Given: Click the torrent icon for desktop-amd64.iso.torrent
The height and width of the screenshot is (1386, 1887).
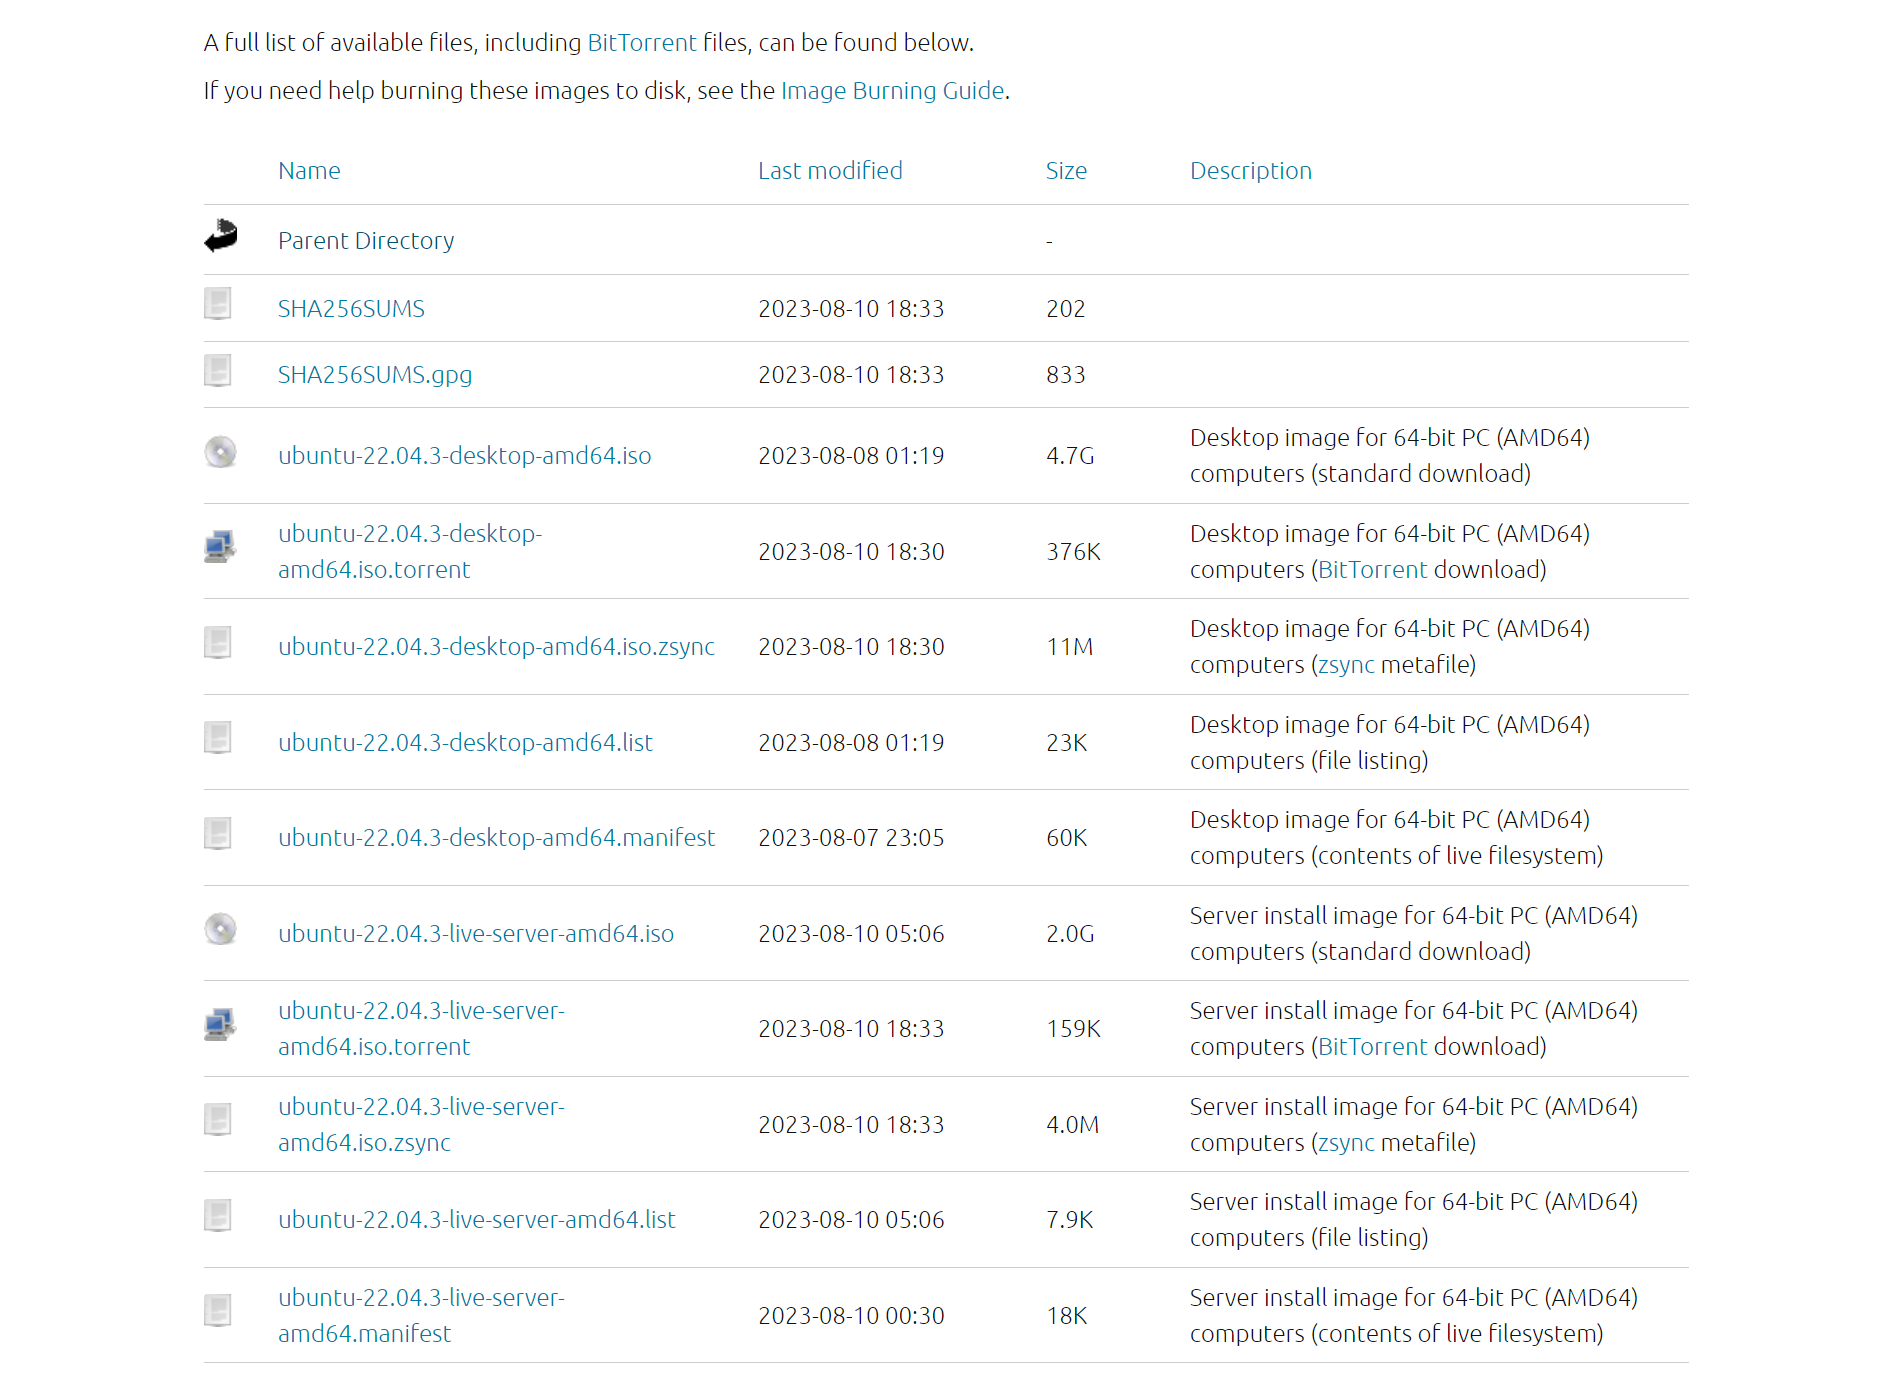Looking at the screenshot, I should (220, 547).
